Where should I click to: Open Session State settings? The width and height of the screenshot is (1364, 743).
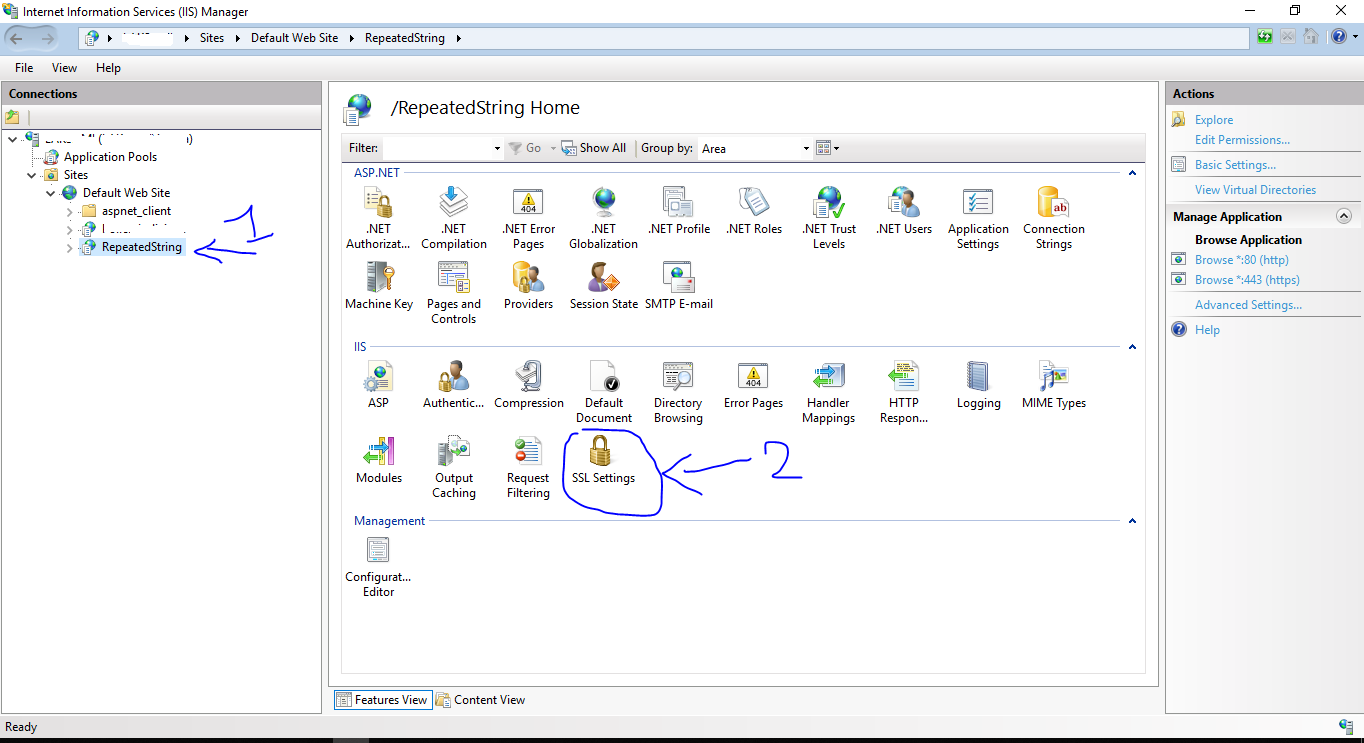[604, 286]
